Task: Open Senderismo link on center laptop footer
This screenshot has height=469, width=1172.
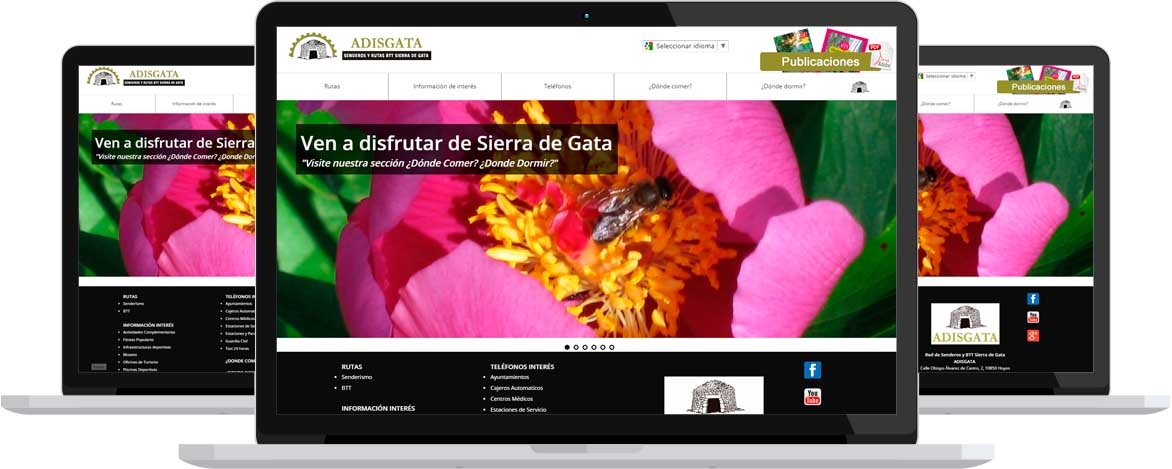Action: [x=357, y=377]
